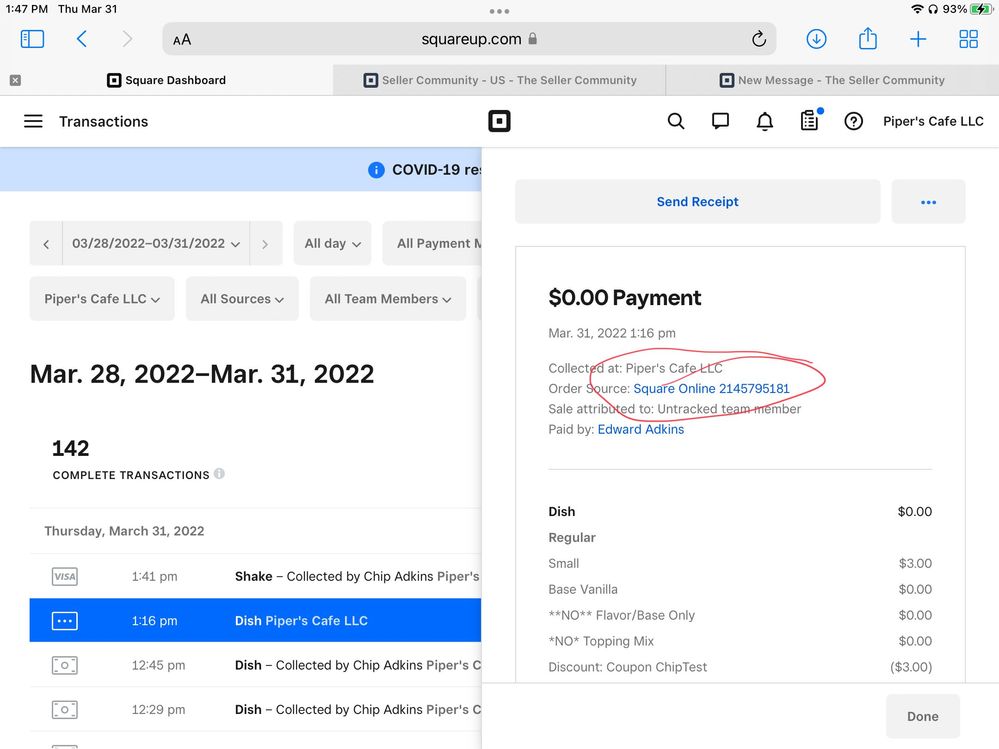Select the Square Dashboard tab
This screenshot has width=999, height=749.
click(166, 80)
